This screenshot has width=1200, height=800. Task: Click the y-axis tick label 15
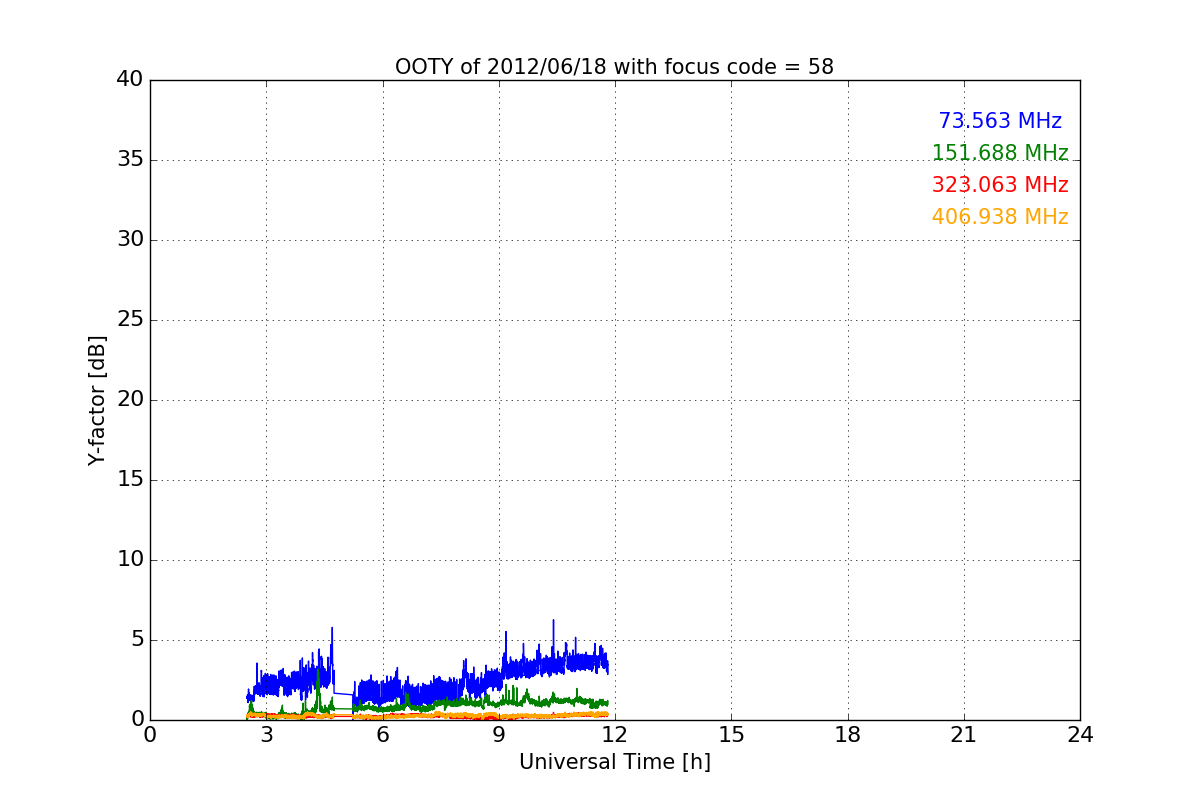pos(130,480)
